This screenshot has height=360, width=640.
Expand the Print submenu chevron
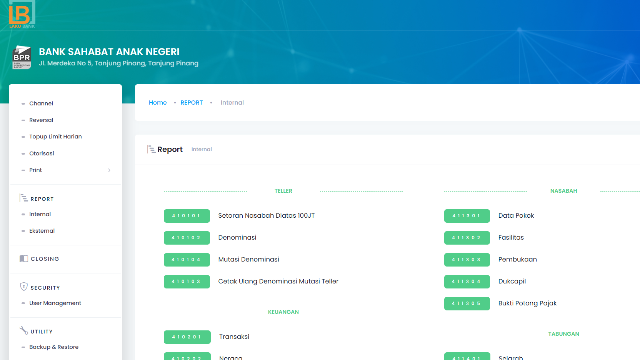point(109,170)
